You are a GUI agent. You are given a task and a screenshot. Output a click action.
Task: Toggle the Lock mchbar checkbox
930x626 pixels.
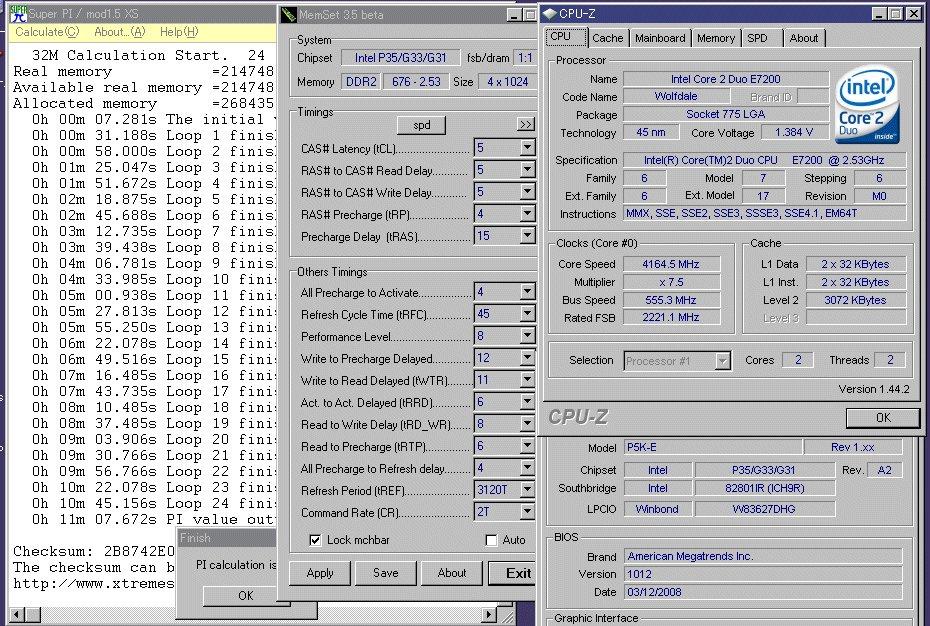coord(316,540)
